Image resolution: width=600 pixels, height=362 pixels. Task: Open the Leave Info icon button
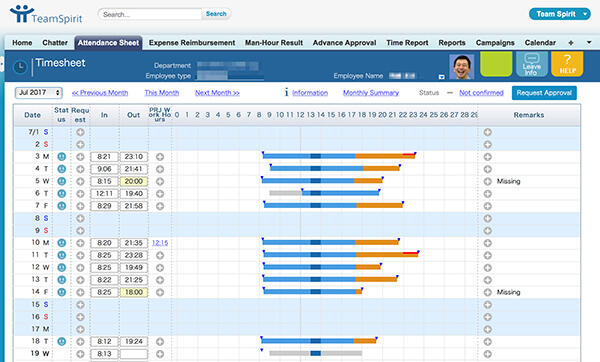click(532, 64)
